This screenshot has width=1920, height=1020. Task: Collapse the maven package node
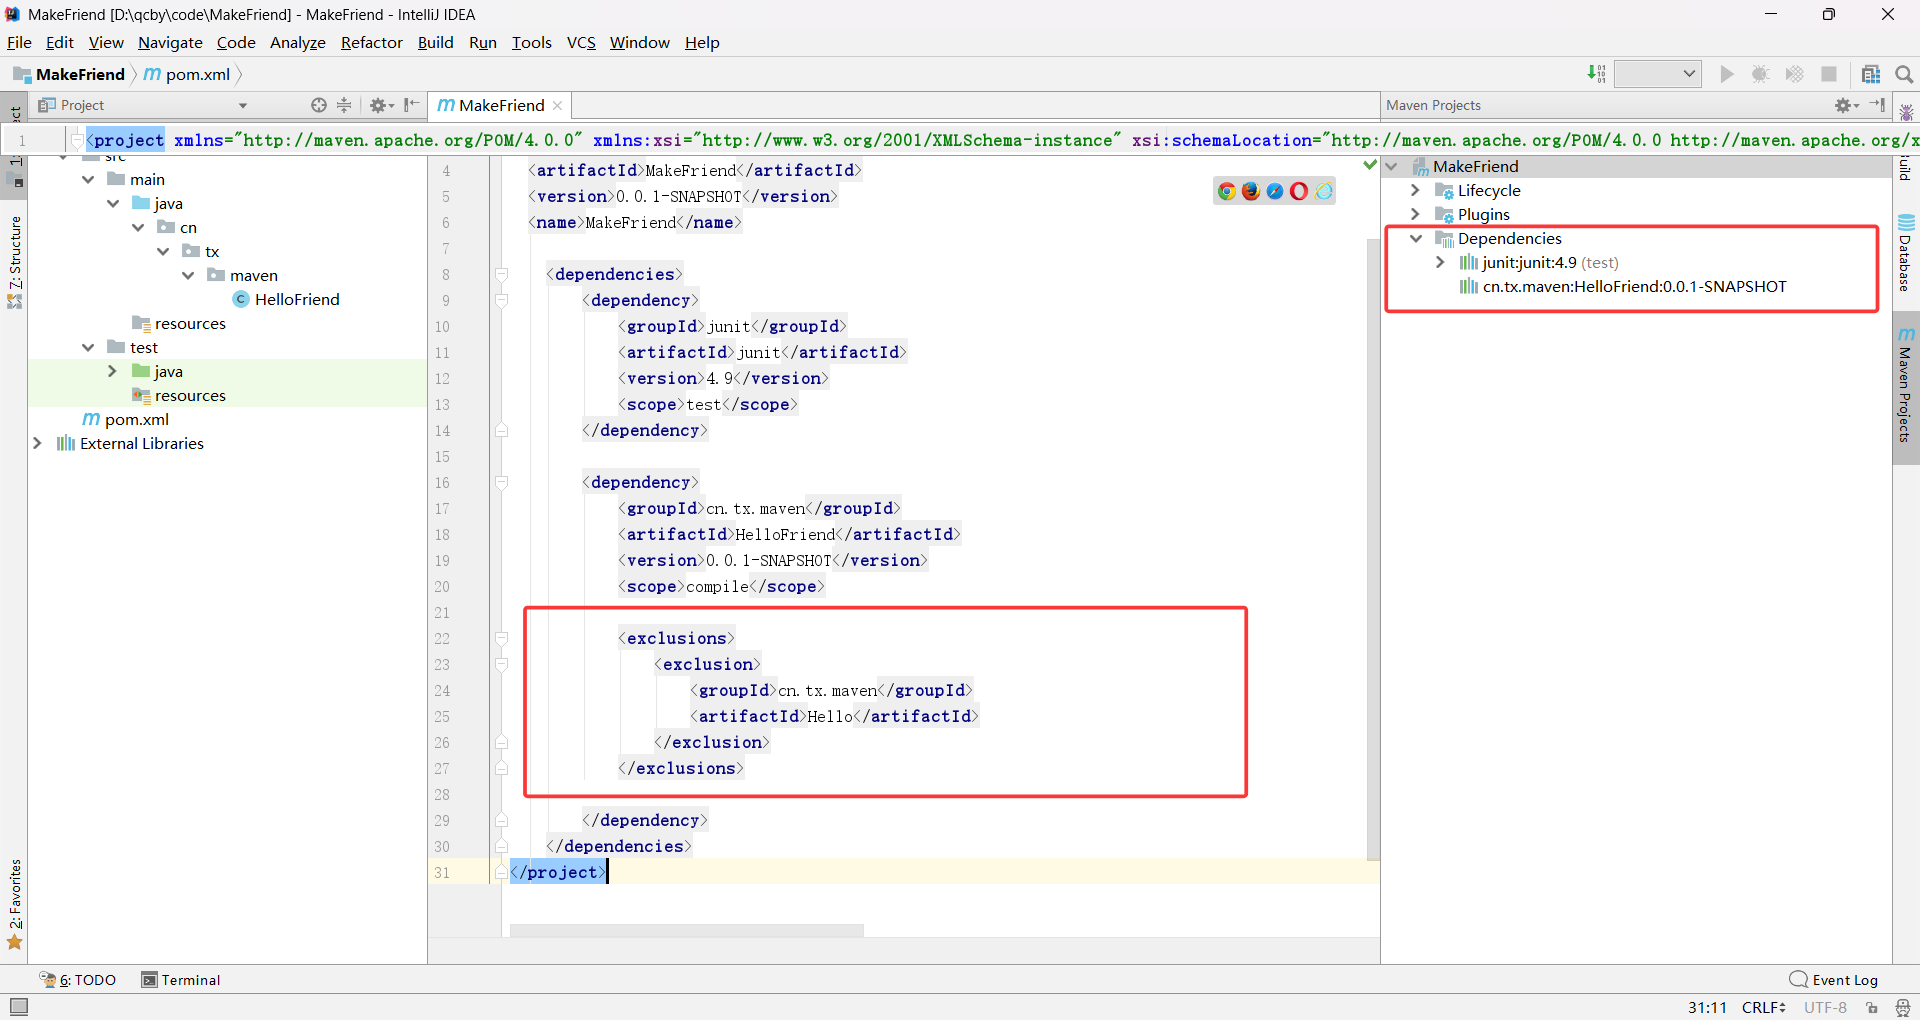pos(188,275)
